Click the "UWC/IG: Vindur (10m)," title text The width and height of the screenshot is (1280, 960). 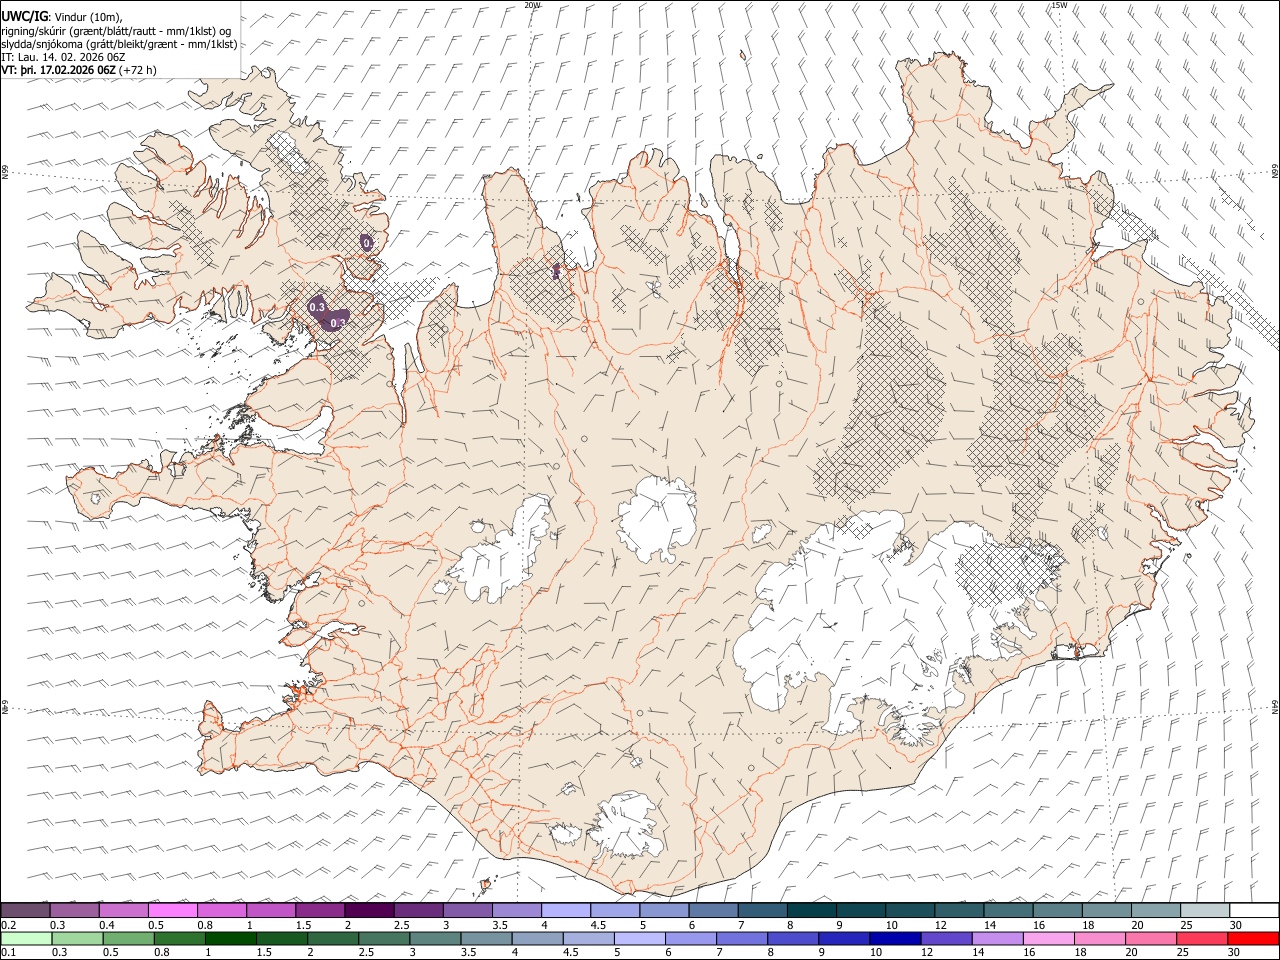pos(63,15)
